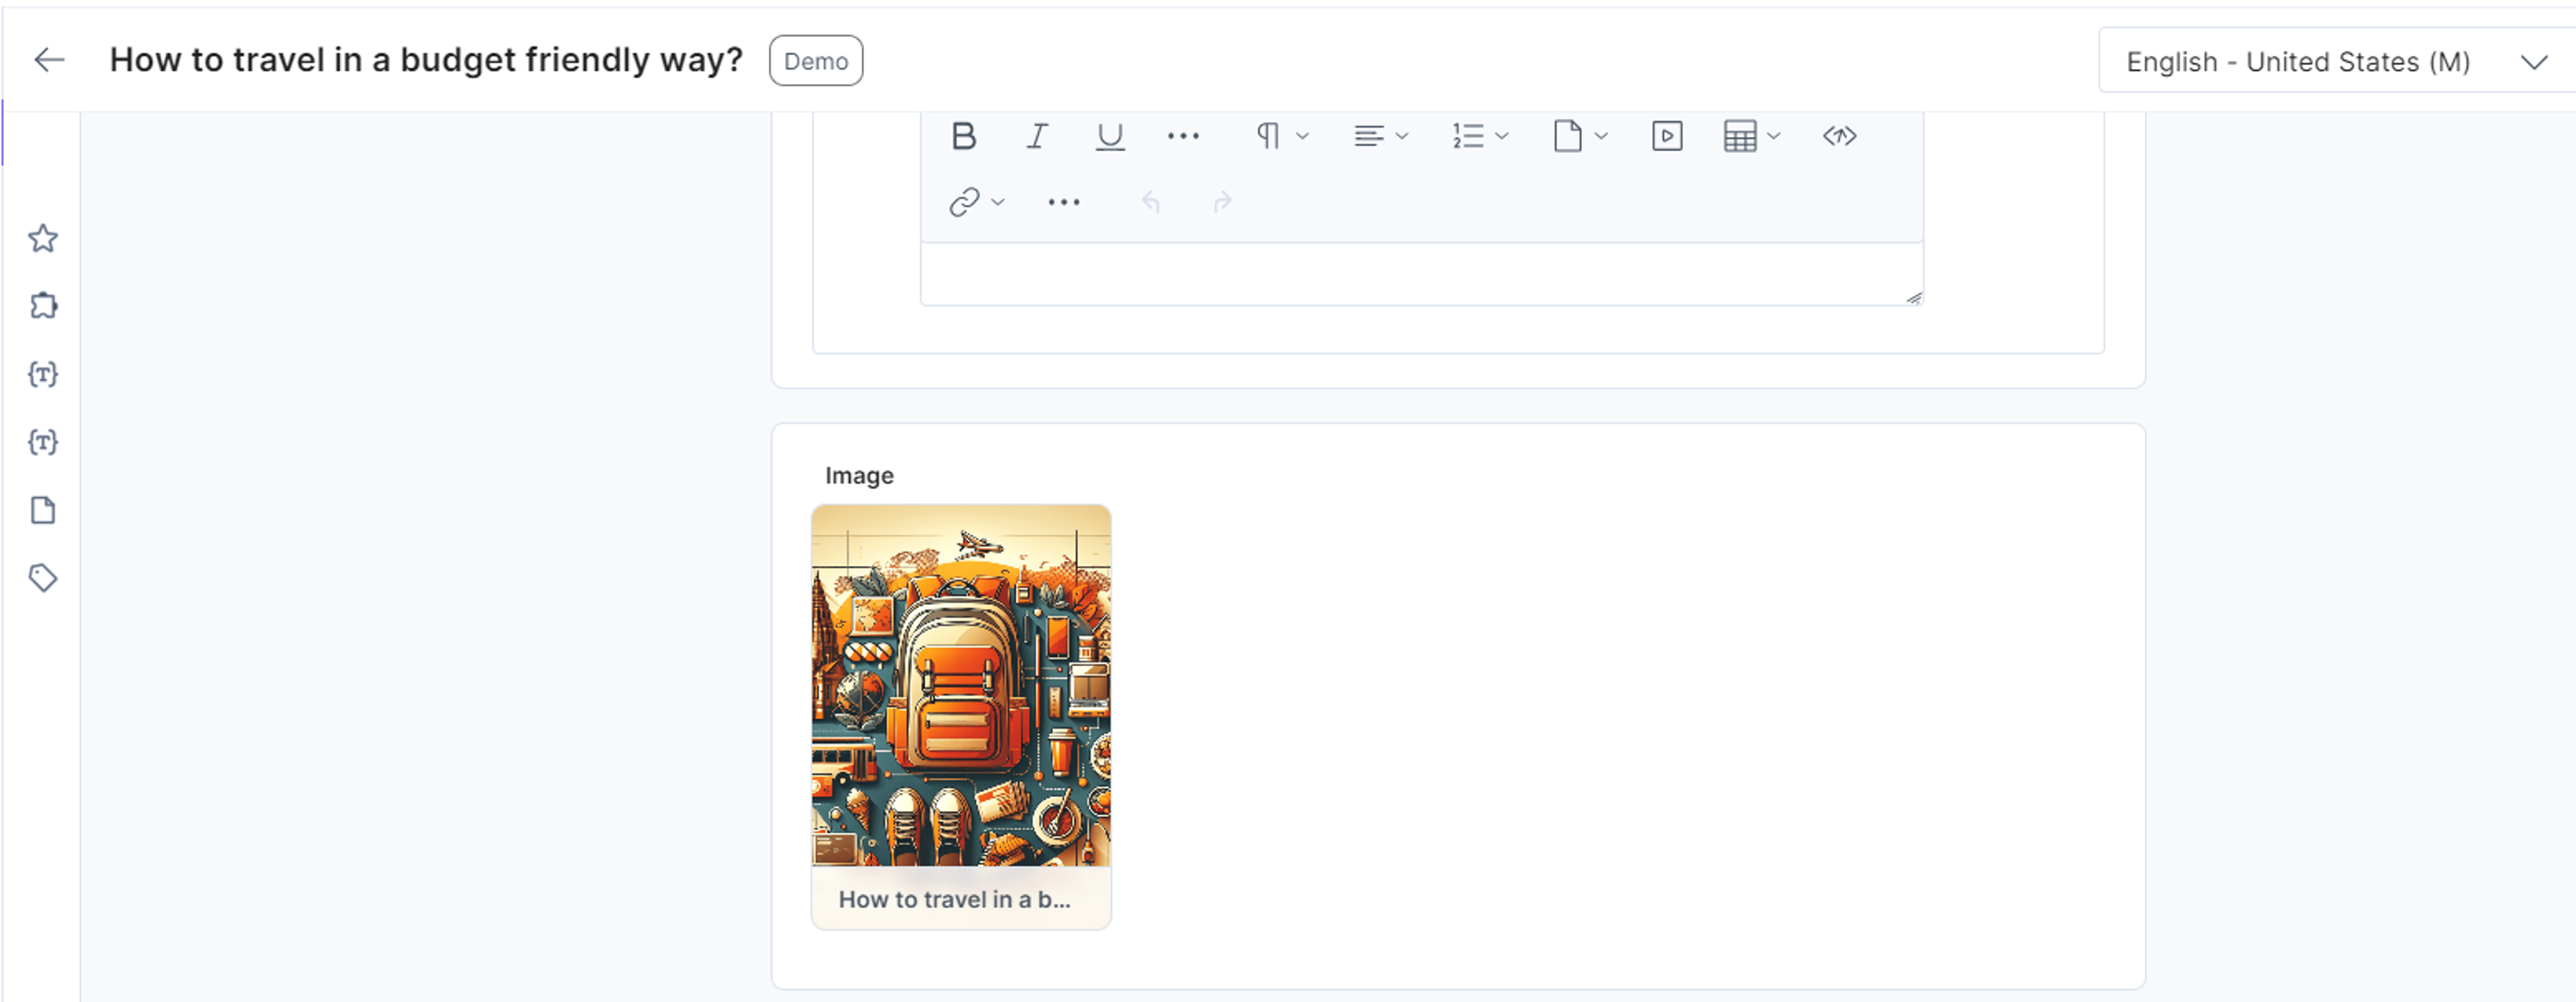Click redo arrow in editor toolbar
The image size is (2576, 1002).
point(1222,202)
